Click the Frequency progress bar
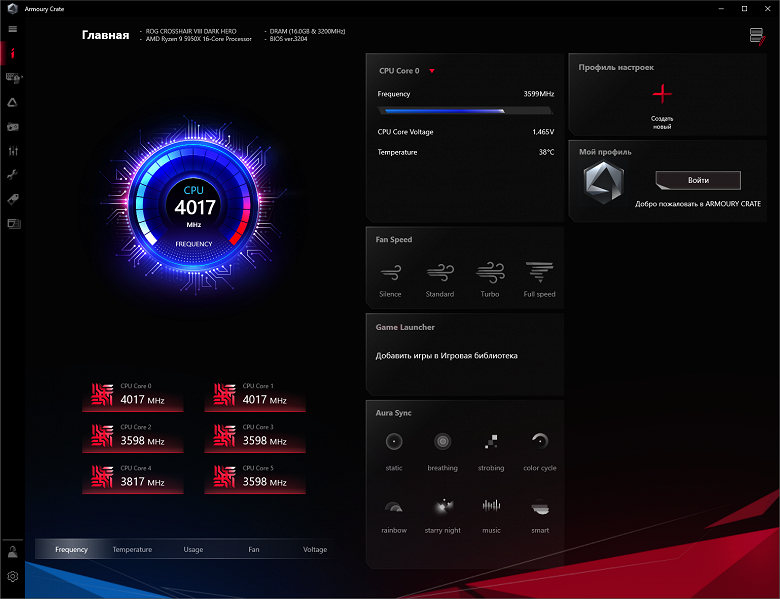The width and height of the screenshot is (780, 599). [x=465, y=111]
